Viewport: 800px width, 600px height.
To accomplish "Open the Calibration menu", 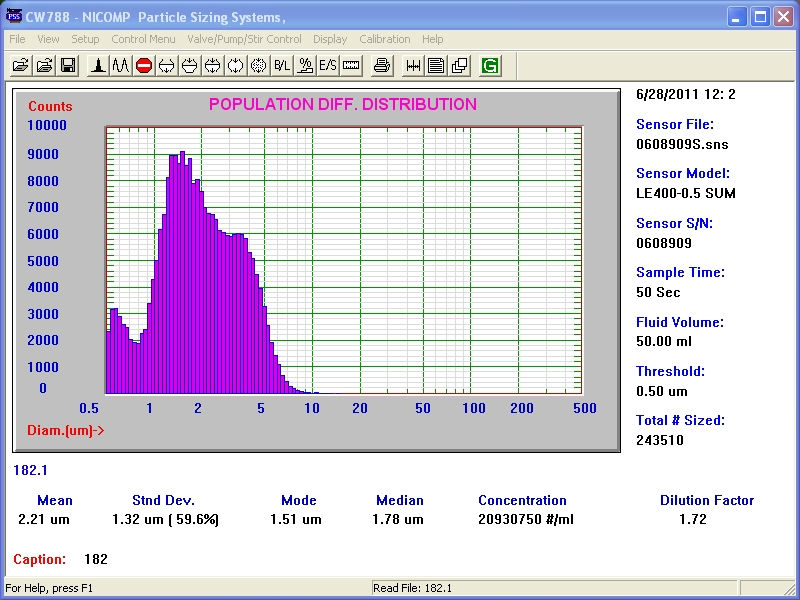I will pos(384,39).
